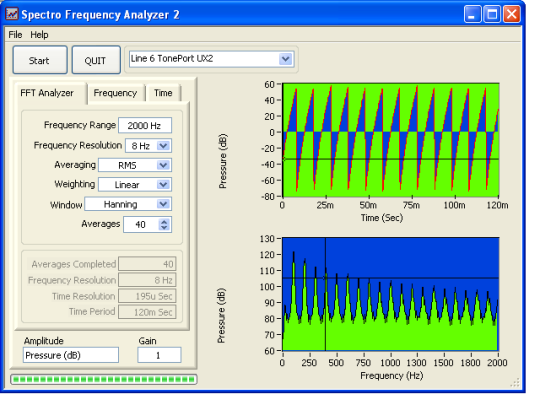Switch to the Time tab
Image resolution: width=540 pixels, height=405 pixels.
tap(163, 93)
